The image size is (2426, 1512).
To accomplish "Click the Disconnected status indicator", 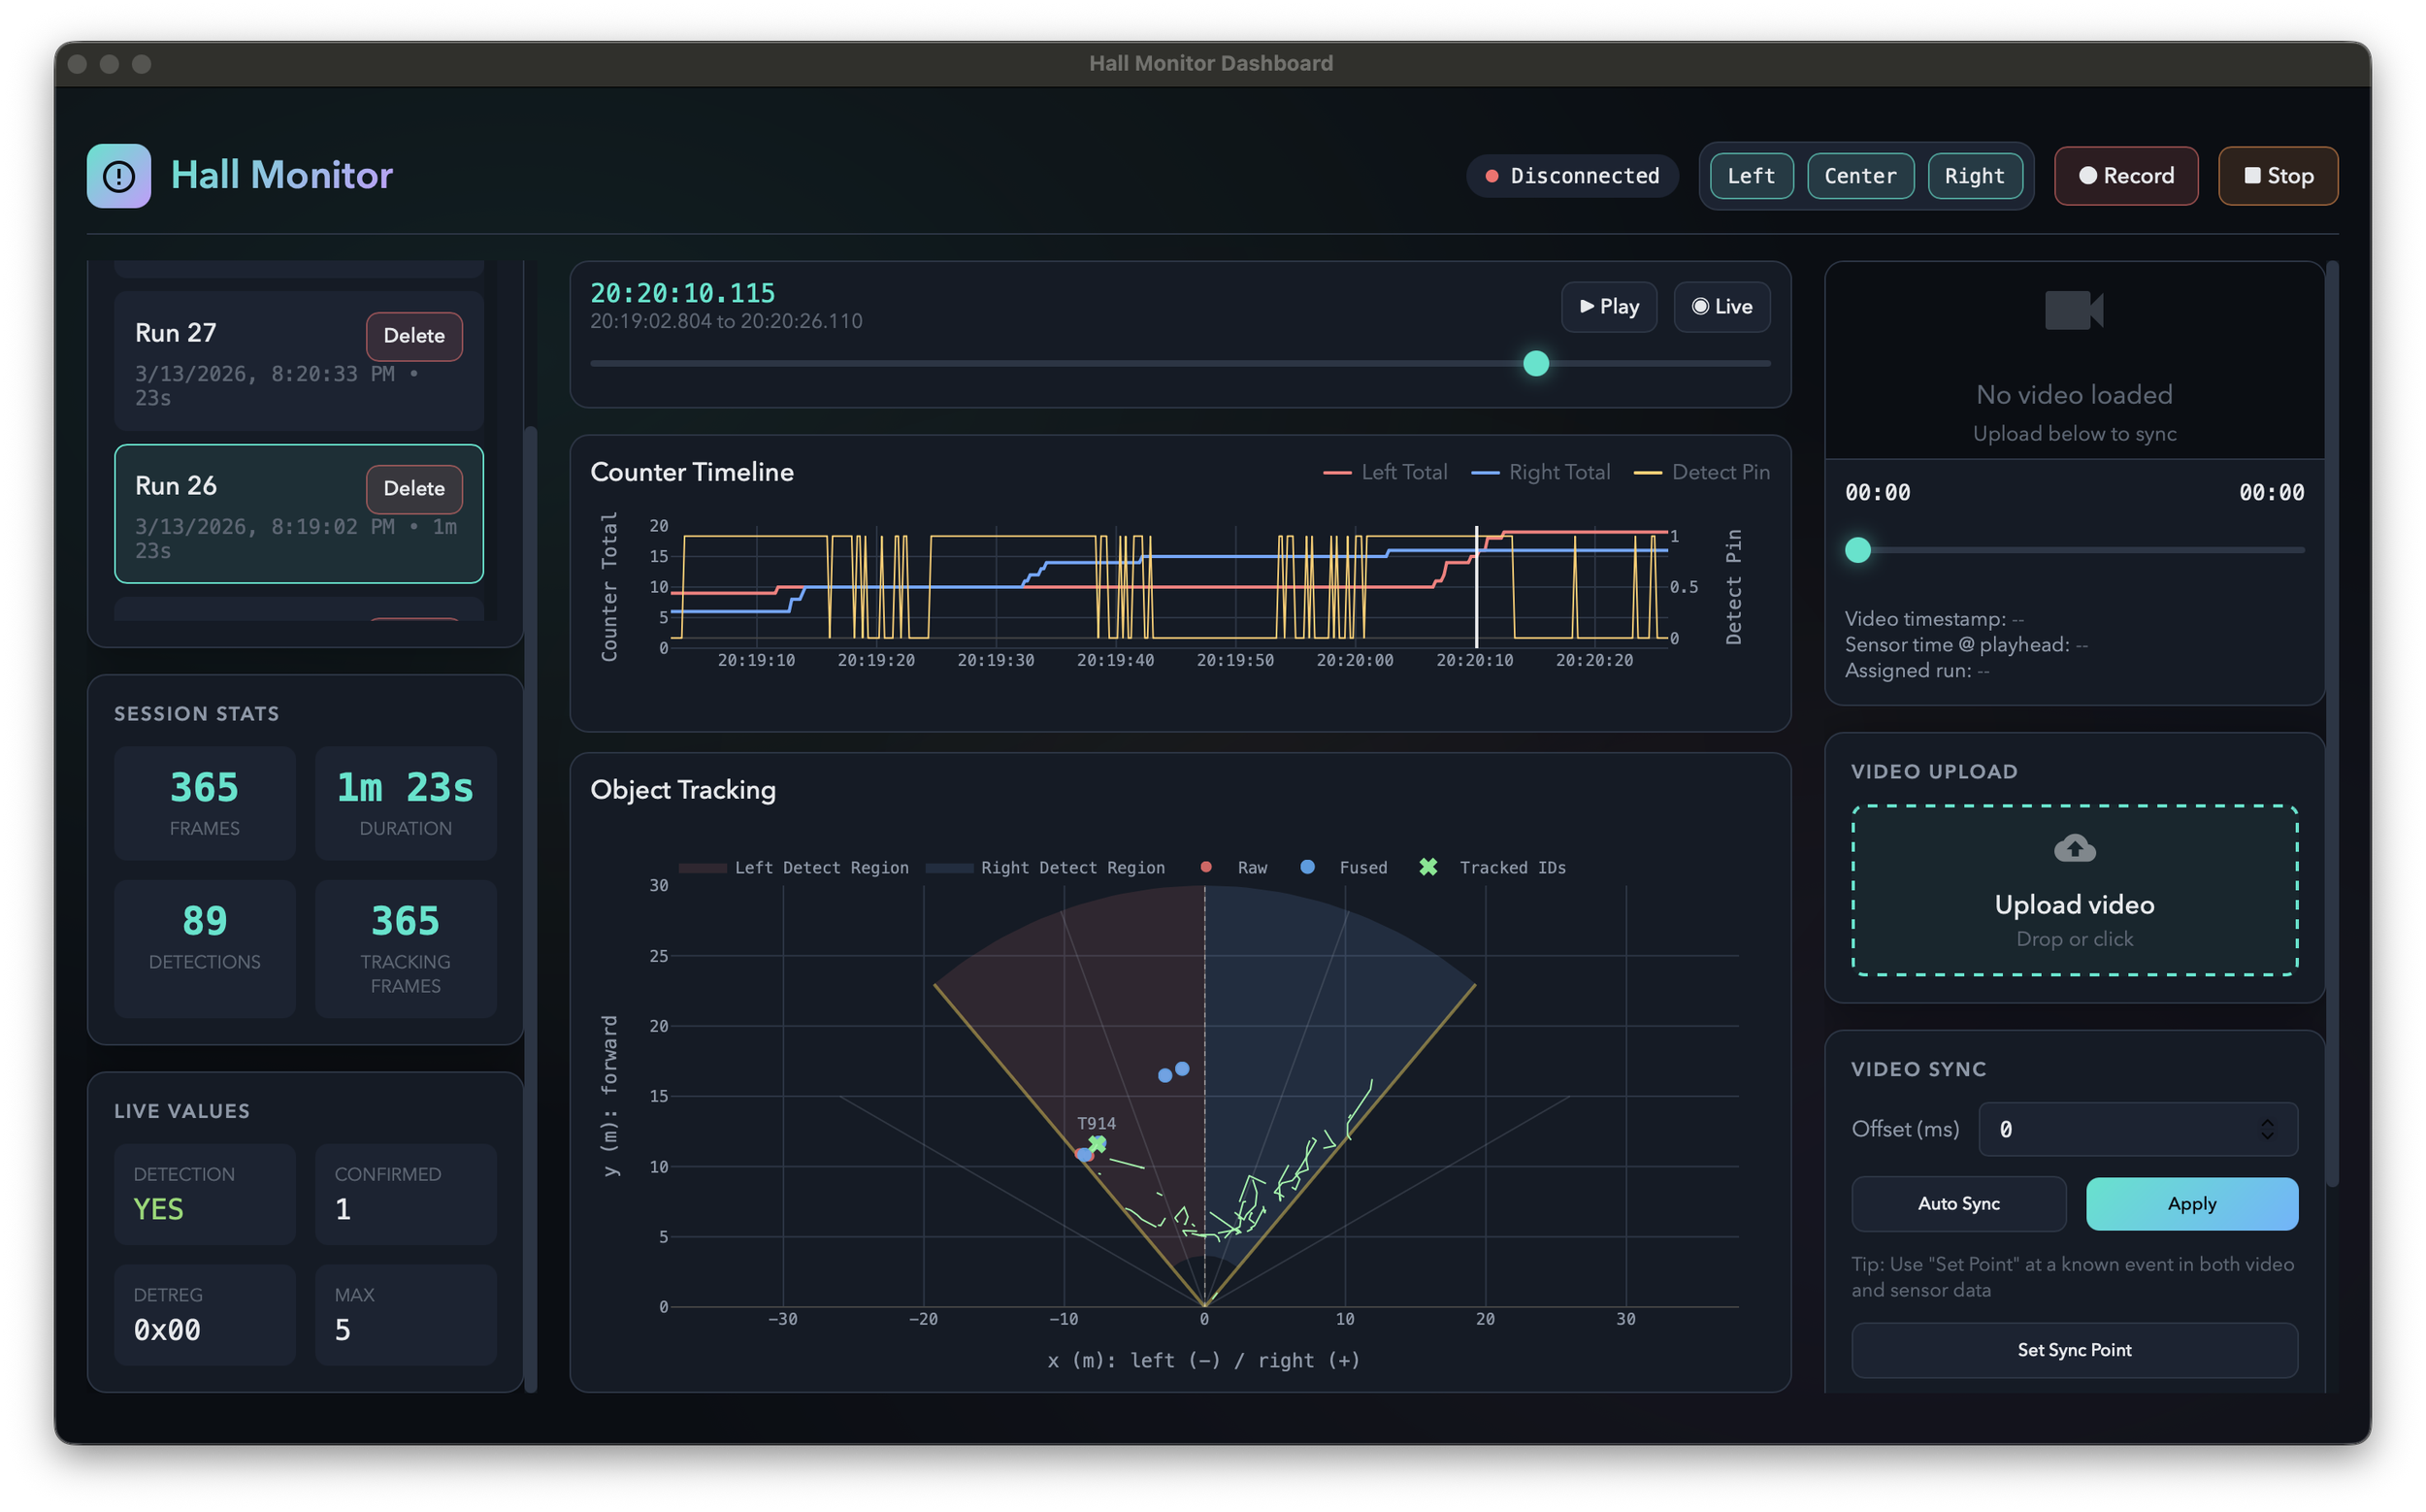I will (x=1572, y=176).
